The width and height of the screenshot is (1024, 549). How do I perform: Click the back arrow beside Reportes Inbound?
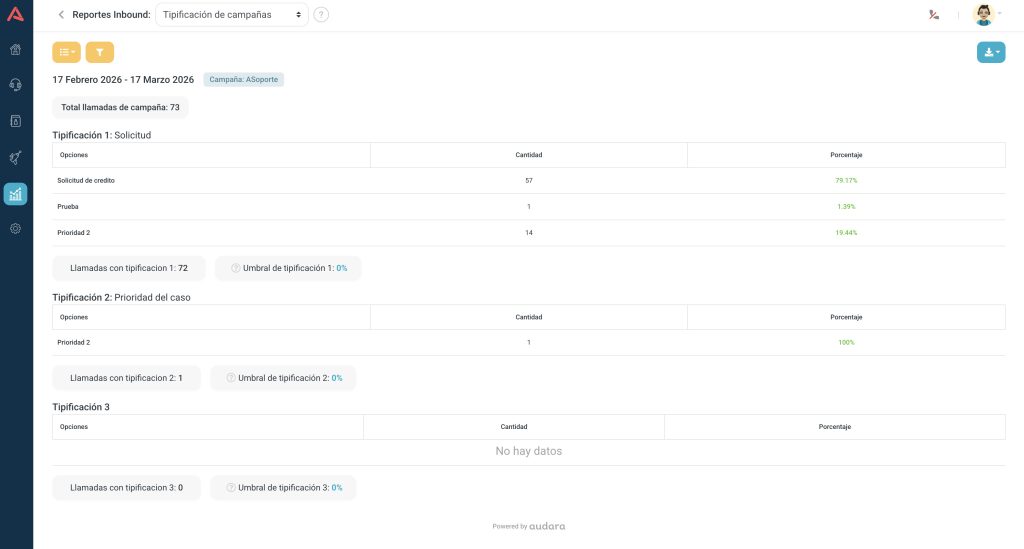point(61,15)
